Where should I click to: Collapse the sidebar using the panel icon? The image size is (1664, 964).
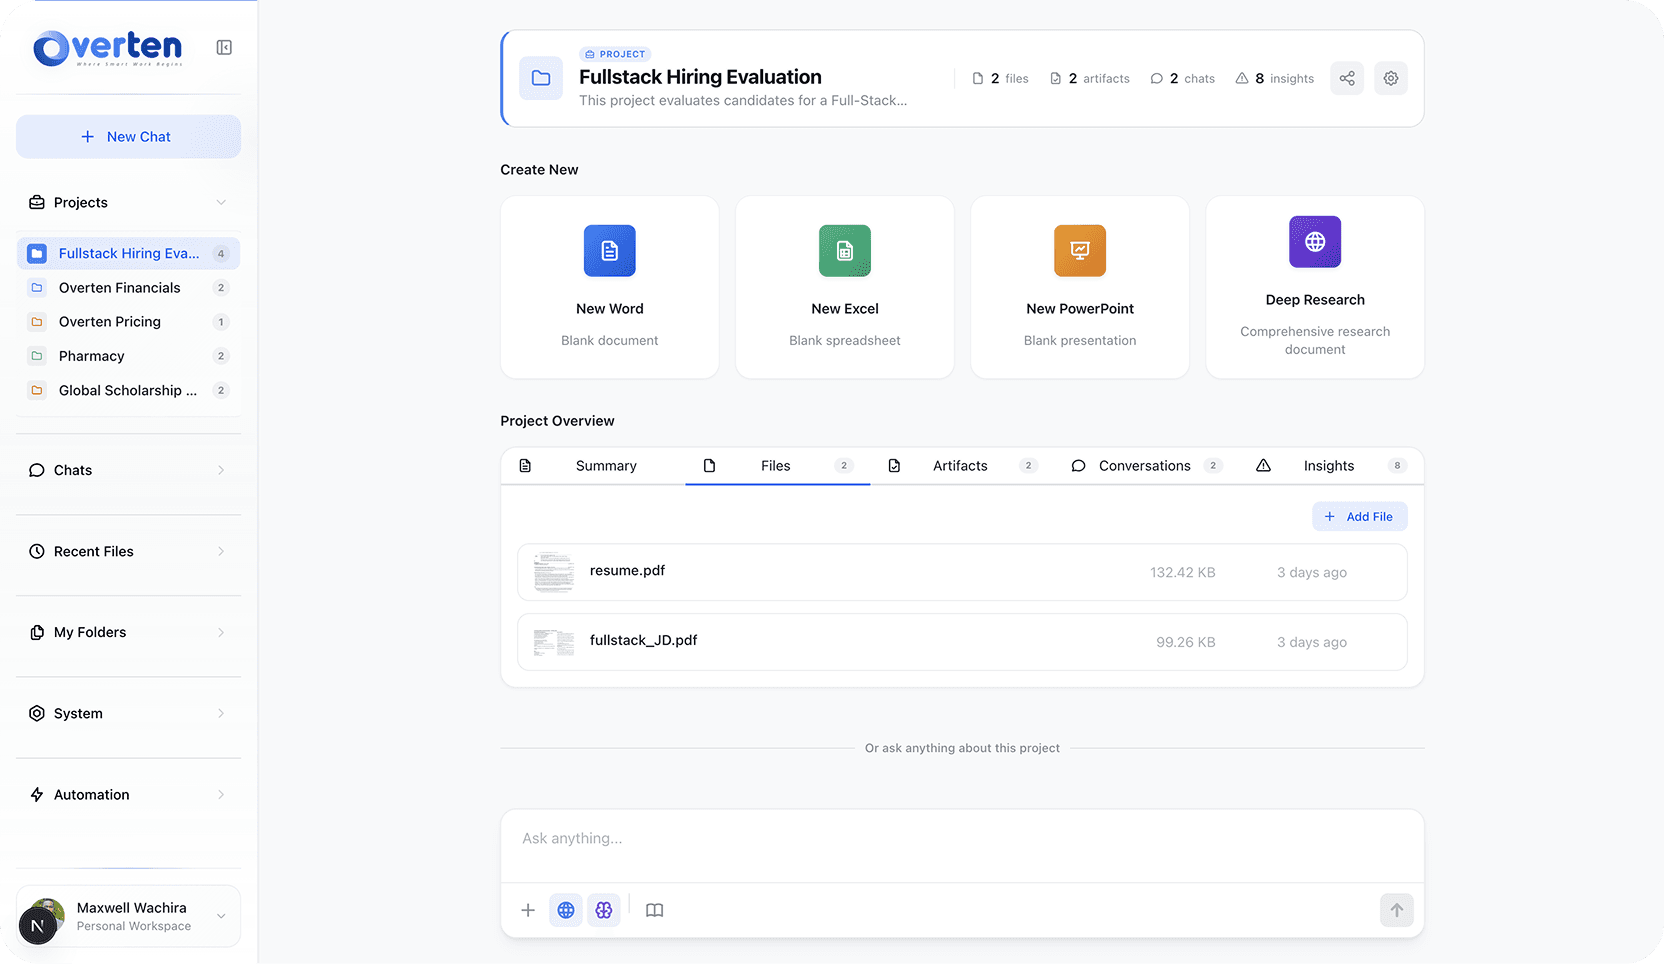pos(224,46)
